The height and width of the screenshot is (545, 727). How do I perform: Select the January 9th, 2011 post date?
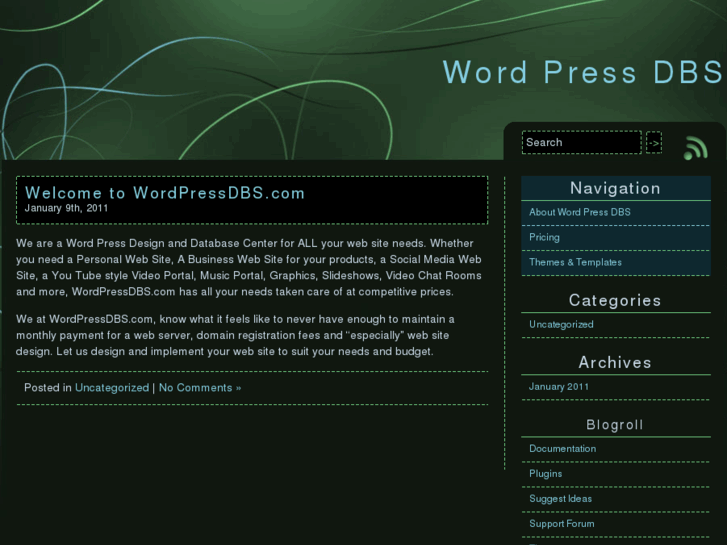pos(66,208)
